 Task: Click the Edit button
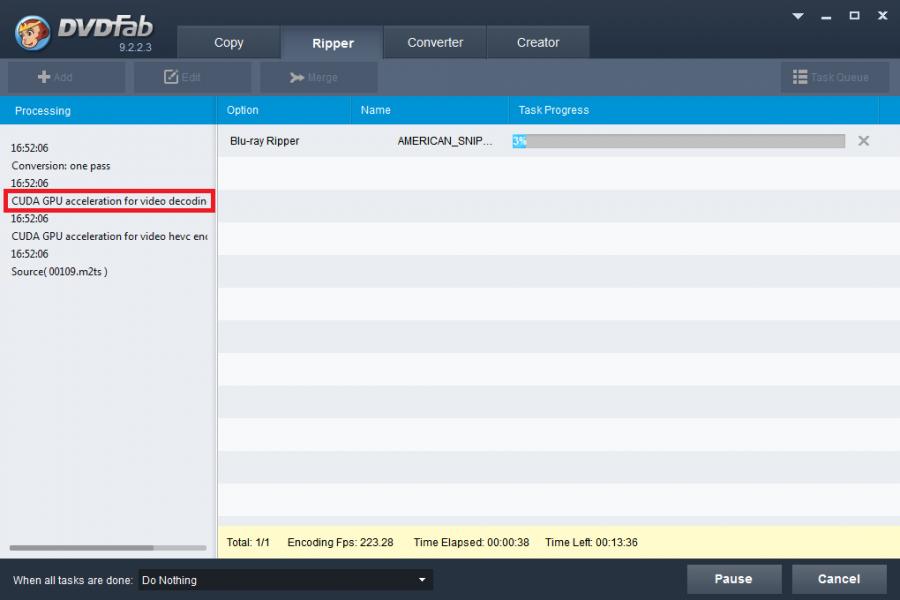(192, 77)
